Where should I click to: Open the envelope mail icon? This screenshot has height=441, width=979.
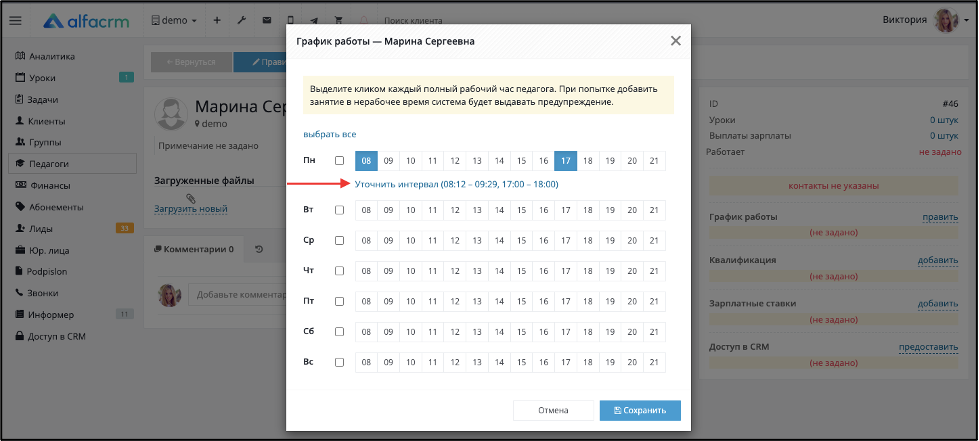click(267, 20)
